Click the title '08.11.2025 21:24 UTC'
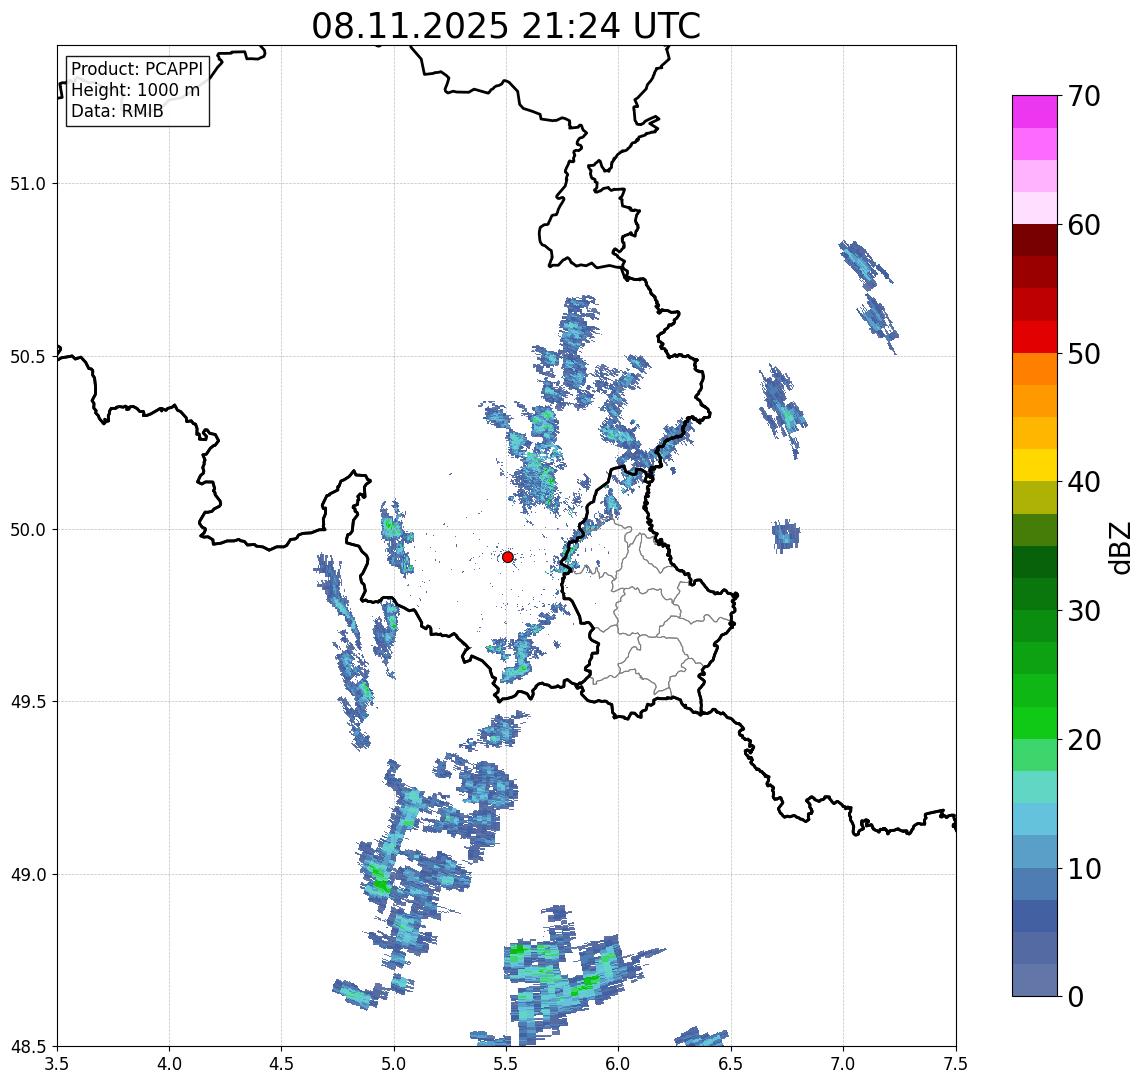 (506, 26)
